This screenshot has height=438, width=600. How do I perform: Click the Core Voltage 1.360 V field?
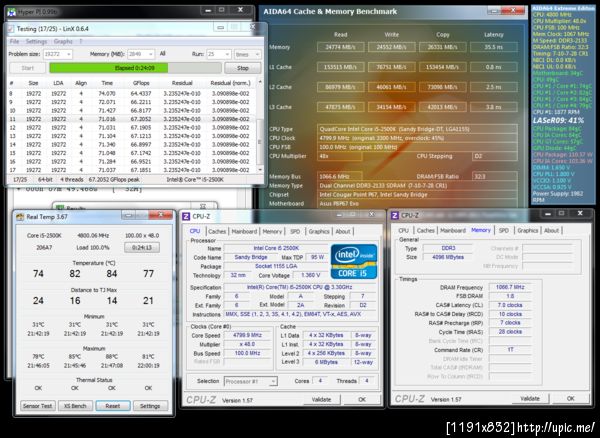[310, 275]
